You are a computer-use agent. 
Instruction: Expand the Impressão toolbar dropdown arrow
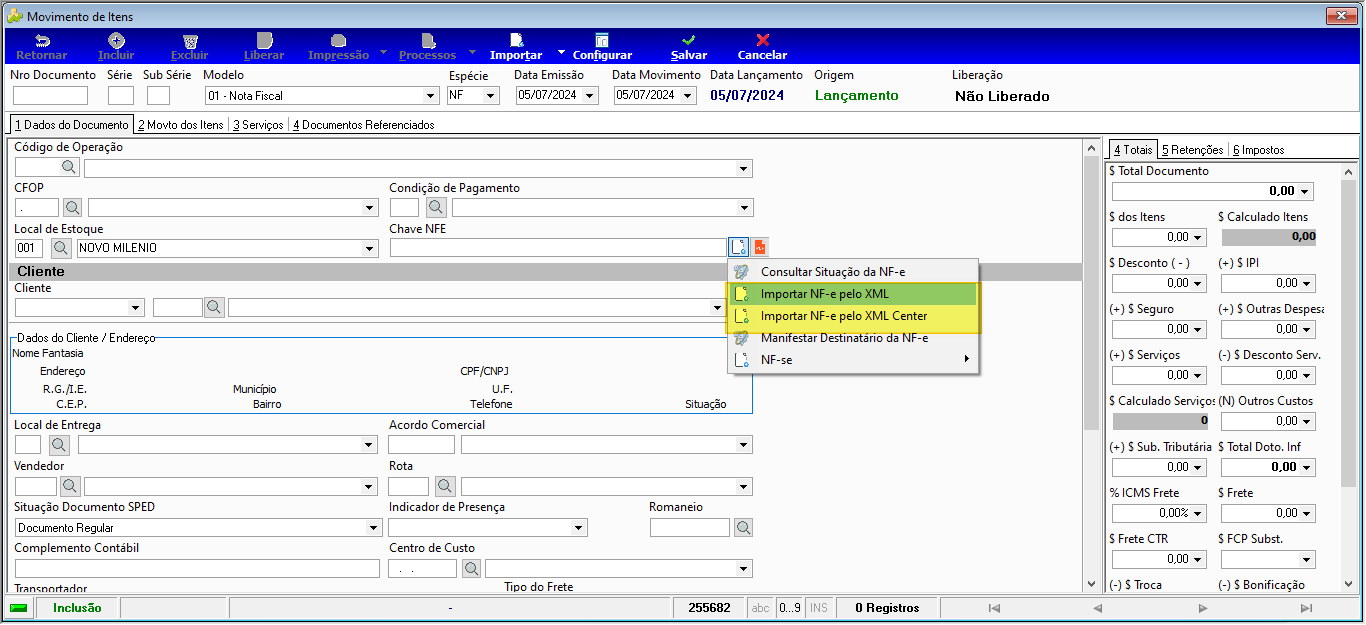click(x=383, y=52)
